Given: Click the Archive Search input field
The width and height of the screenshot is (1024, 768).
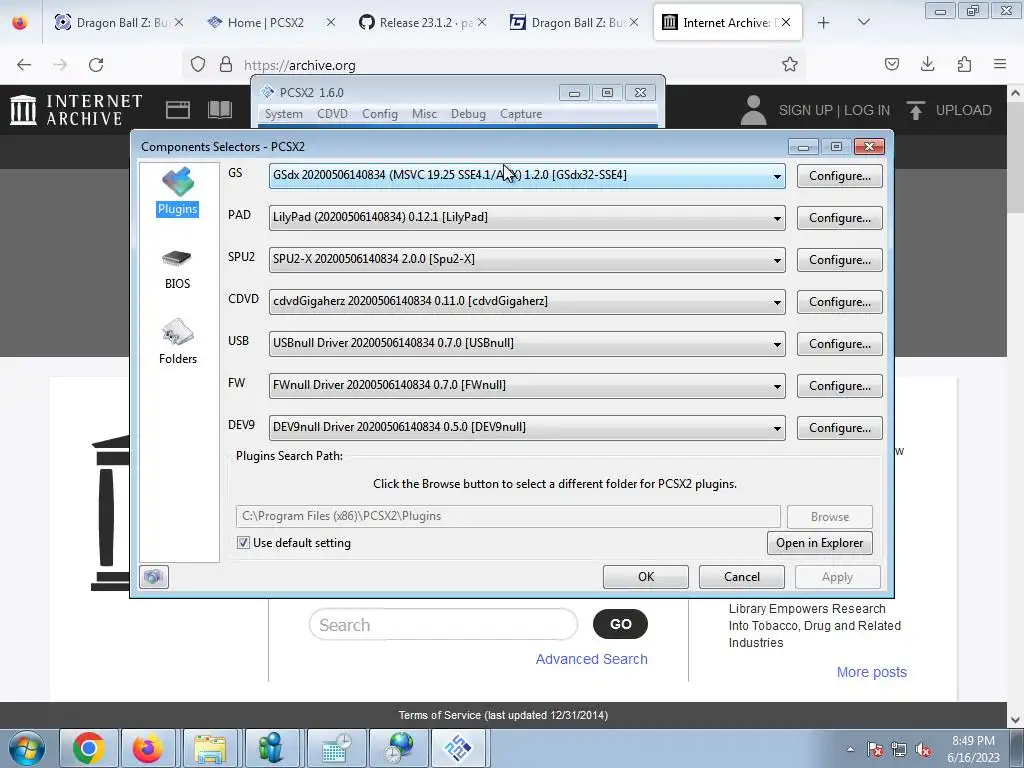Looking at the screenshot, I should coord(443,625).
